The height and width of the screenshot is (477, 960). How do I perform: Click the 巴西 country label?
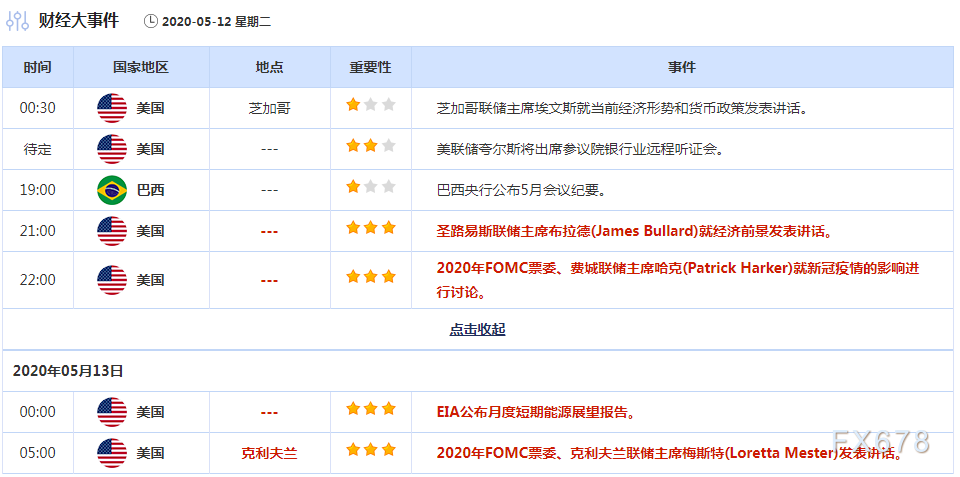coord(151,190)
